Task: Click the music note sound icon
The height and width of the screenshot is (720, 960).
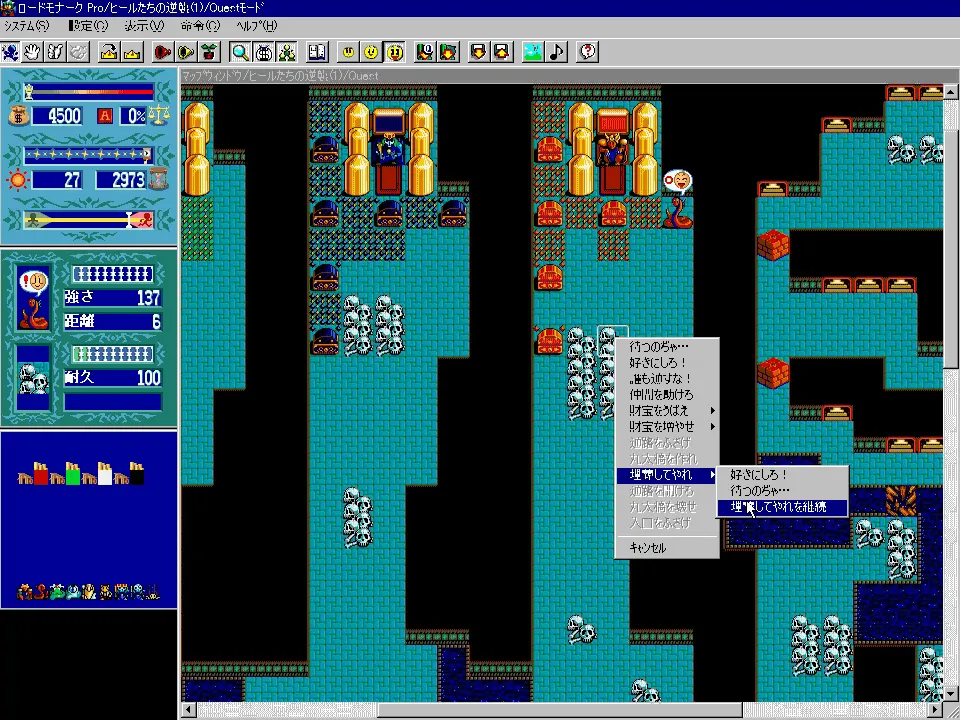Action: tap(557, 51)
